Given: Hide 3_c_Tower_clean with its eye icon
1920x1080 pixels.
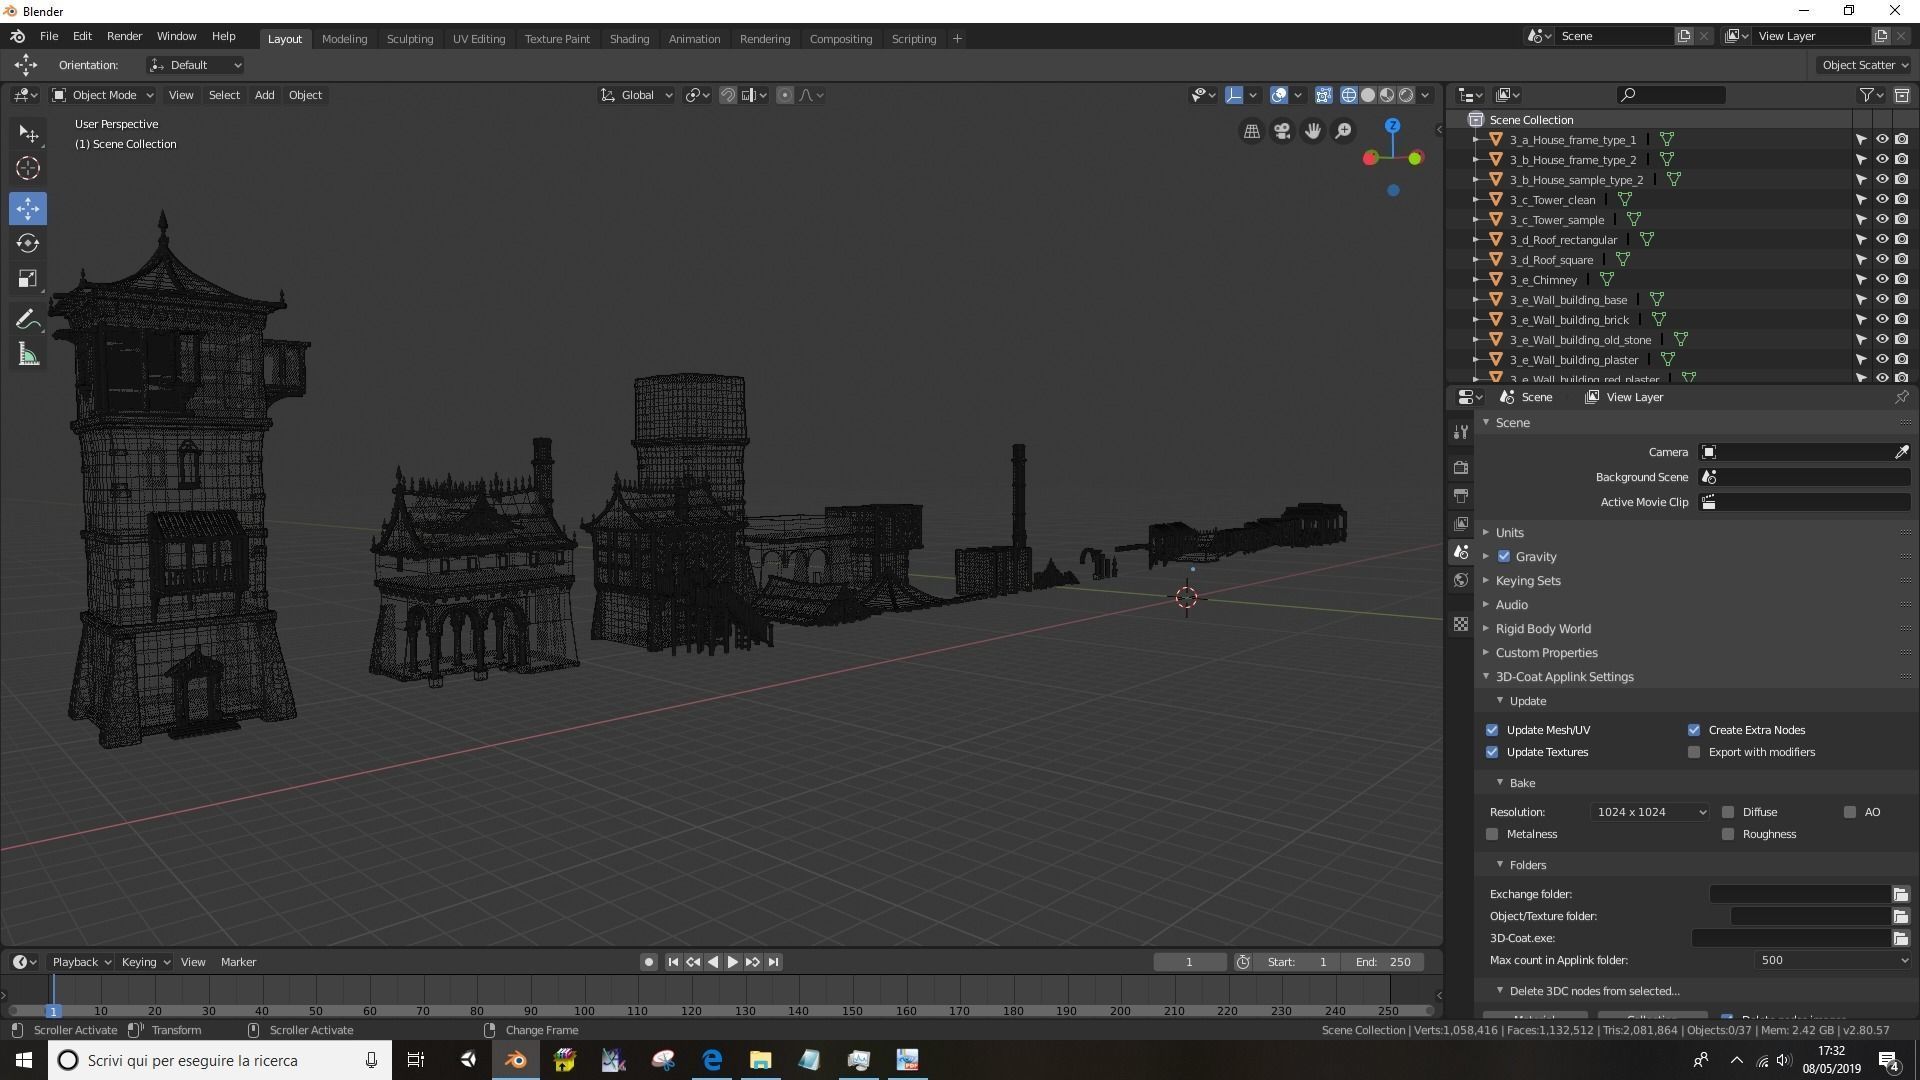Looking at the screenshot, I should [1881, 200].
